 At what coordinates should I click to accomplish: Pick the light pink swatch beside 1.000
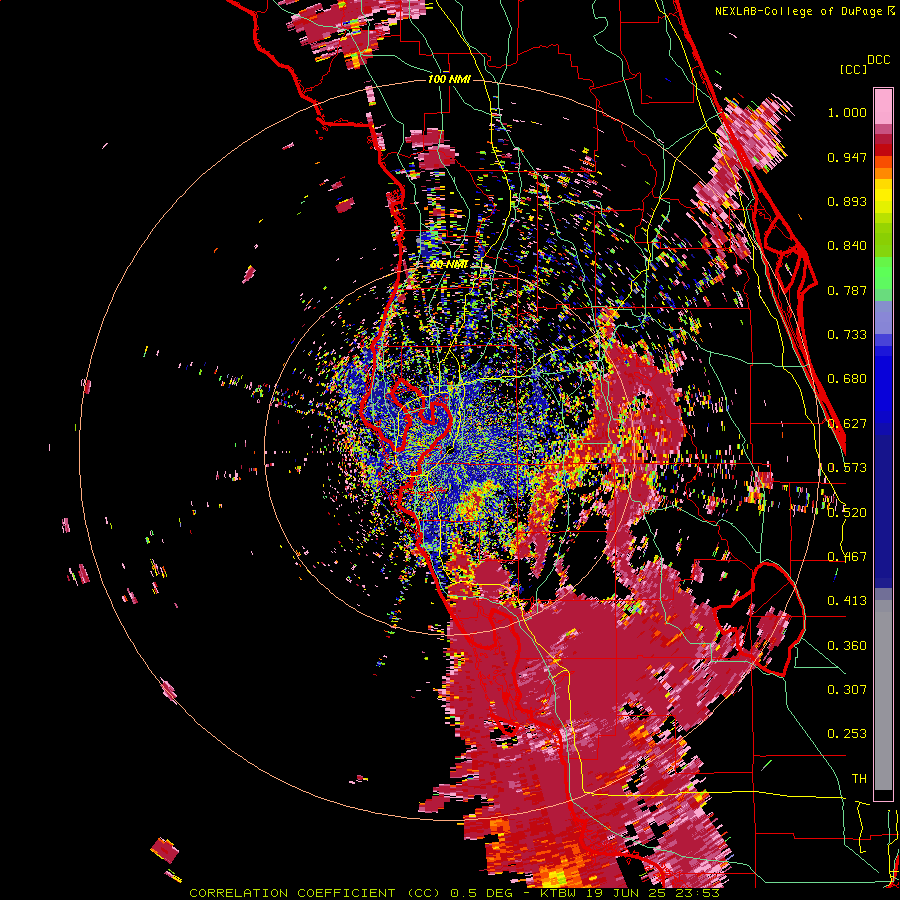pos(883,106)
